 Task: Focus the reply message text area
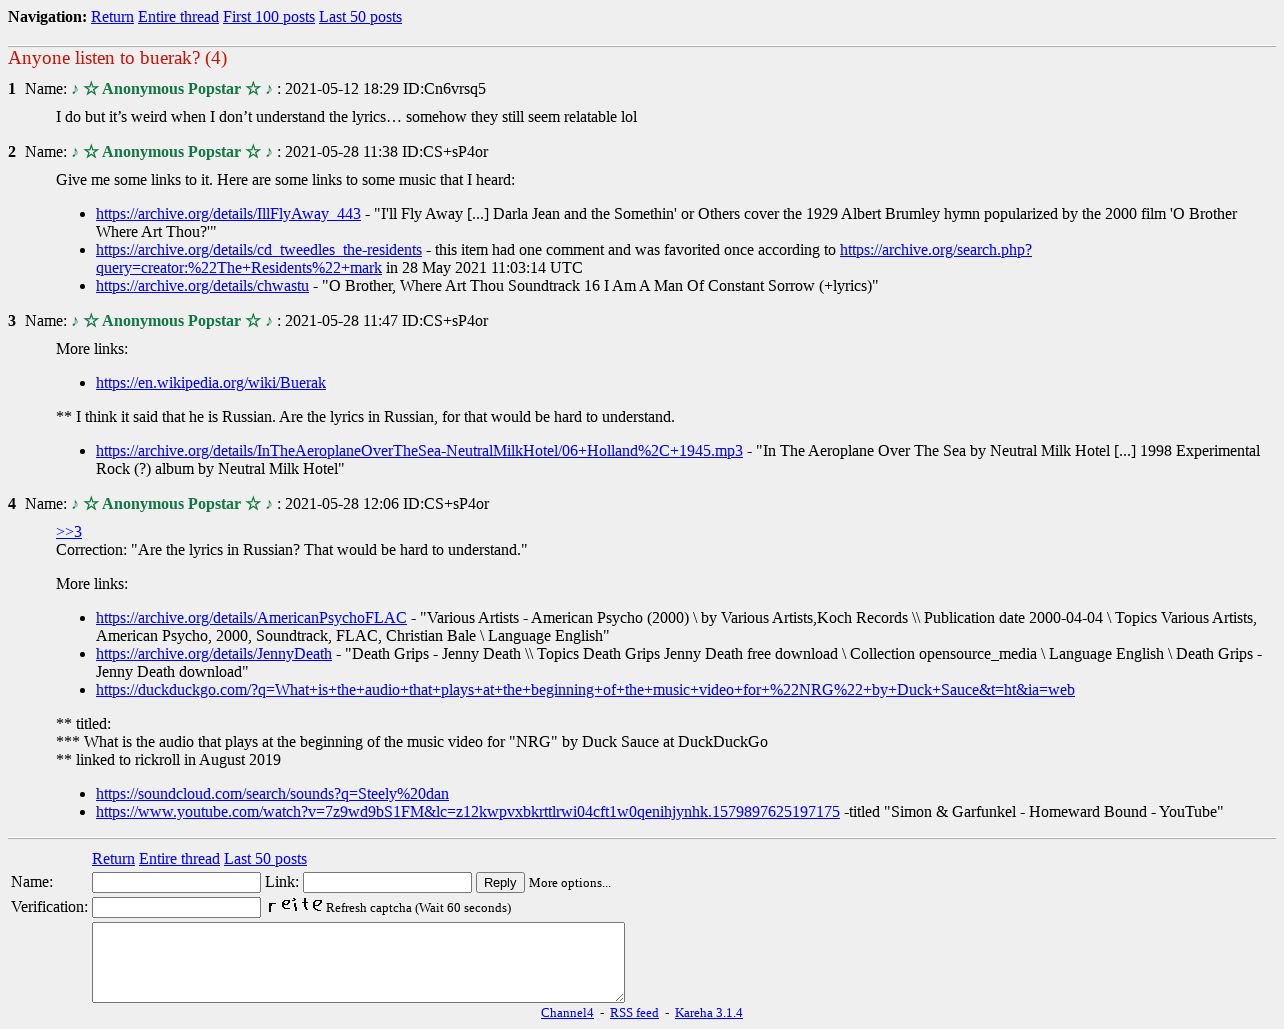tap(358, 962)
